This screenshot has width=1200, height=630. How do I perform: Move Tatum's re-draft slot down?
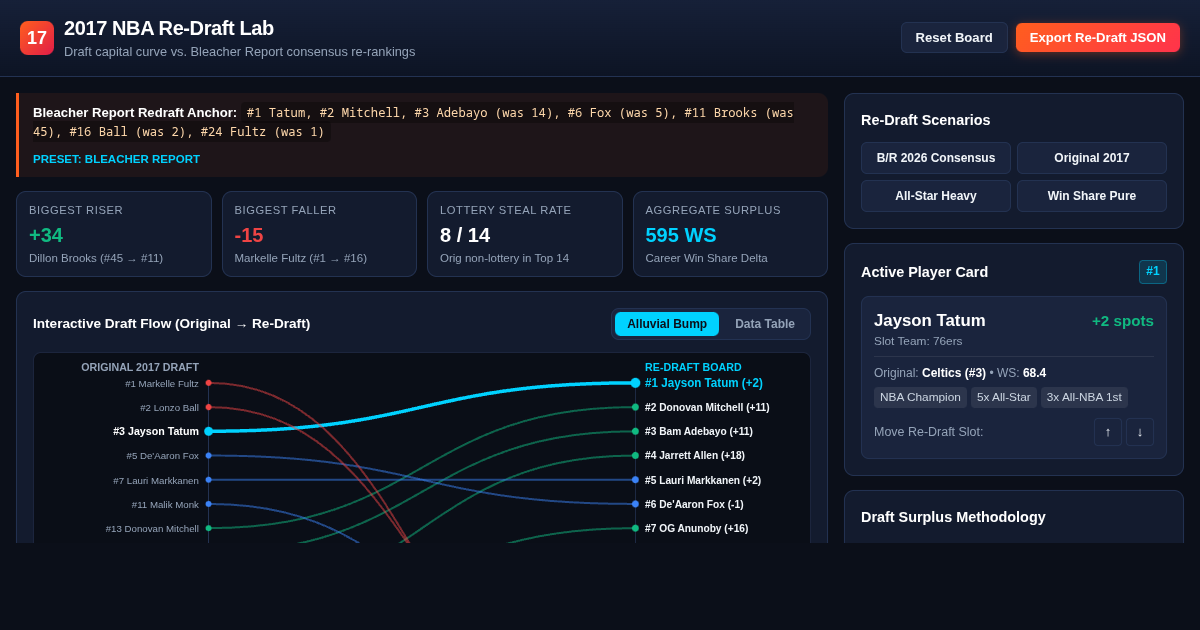(1140, 432)
